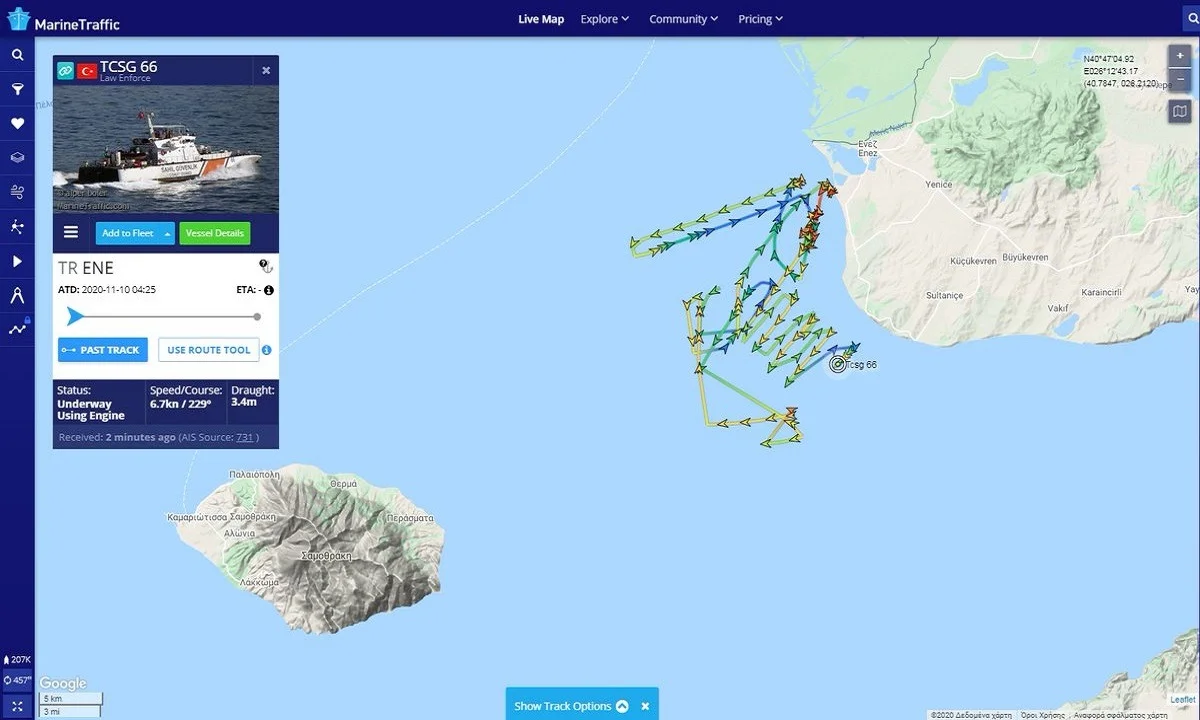1200x720 pixels.
Task: Open My Fleets heart icon
Action: 17,123
